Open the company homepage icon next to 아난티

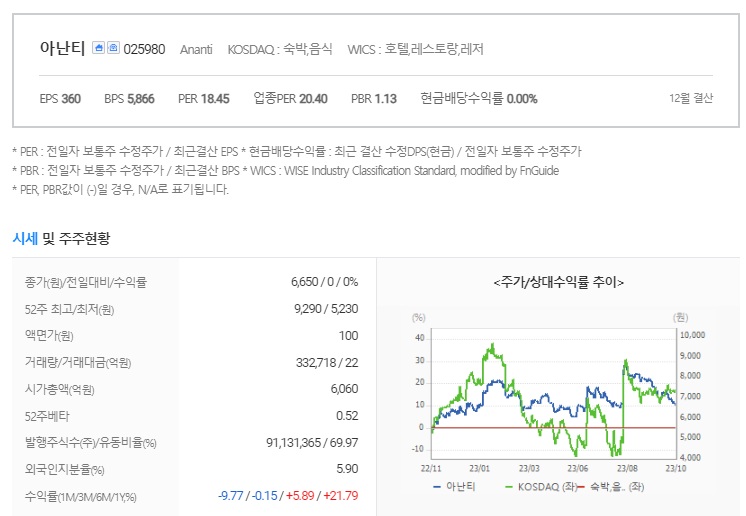98,48
